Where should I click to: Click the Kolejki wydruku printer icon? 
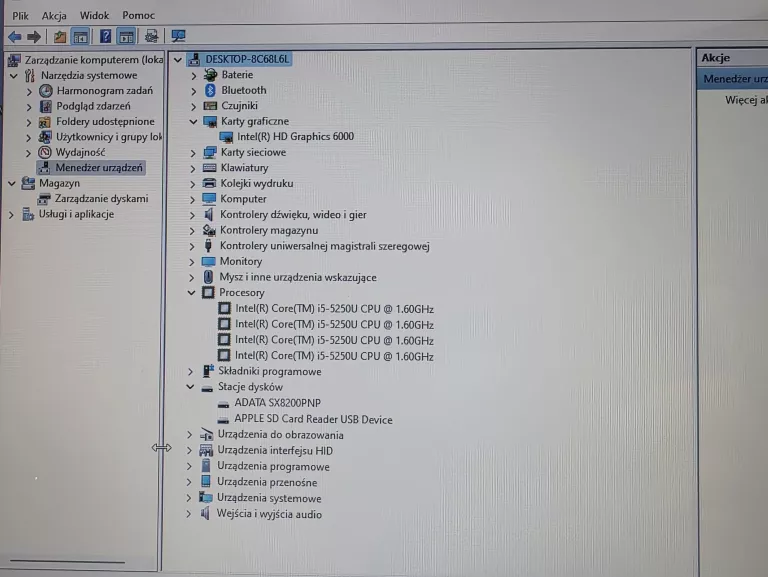tap(209, 183)
